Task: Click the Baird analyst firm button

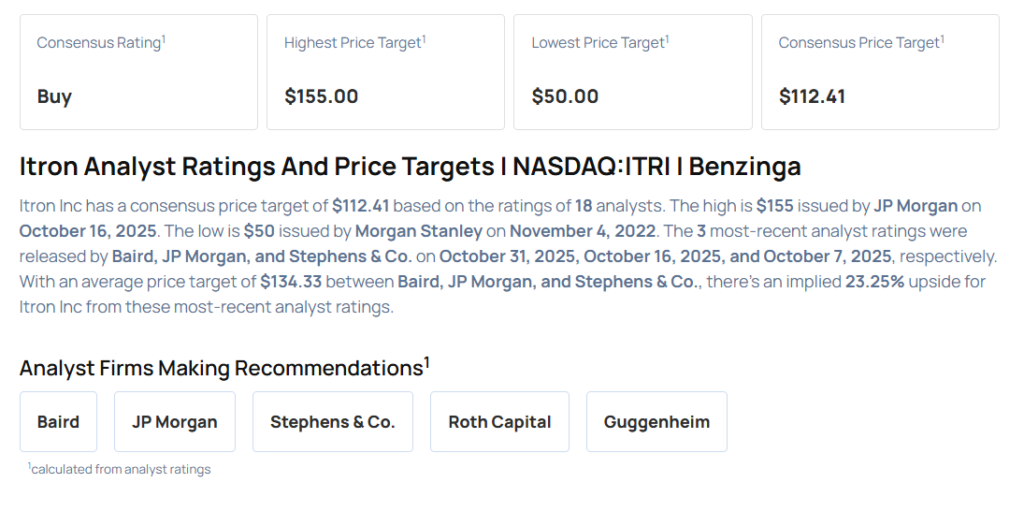Action: coord(58,421)
